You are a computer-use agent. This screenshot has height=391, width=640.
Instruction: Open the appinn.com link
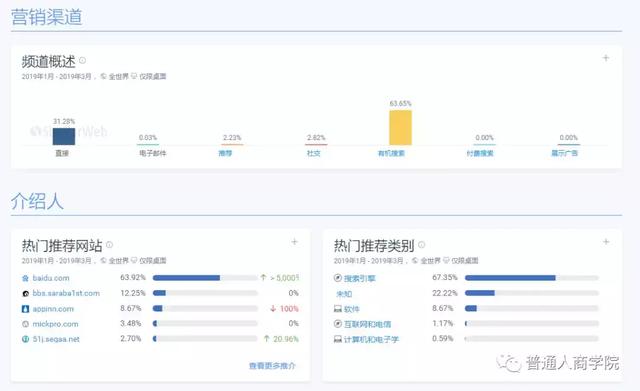(x=53, y=309)
